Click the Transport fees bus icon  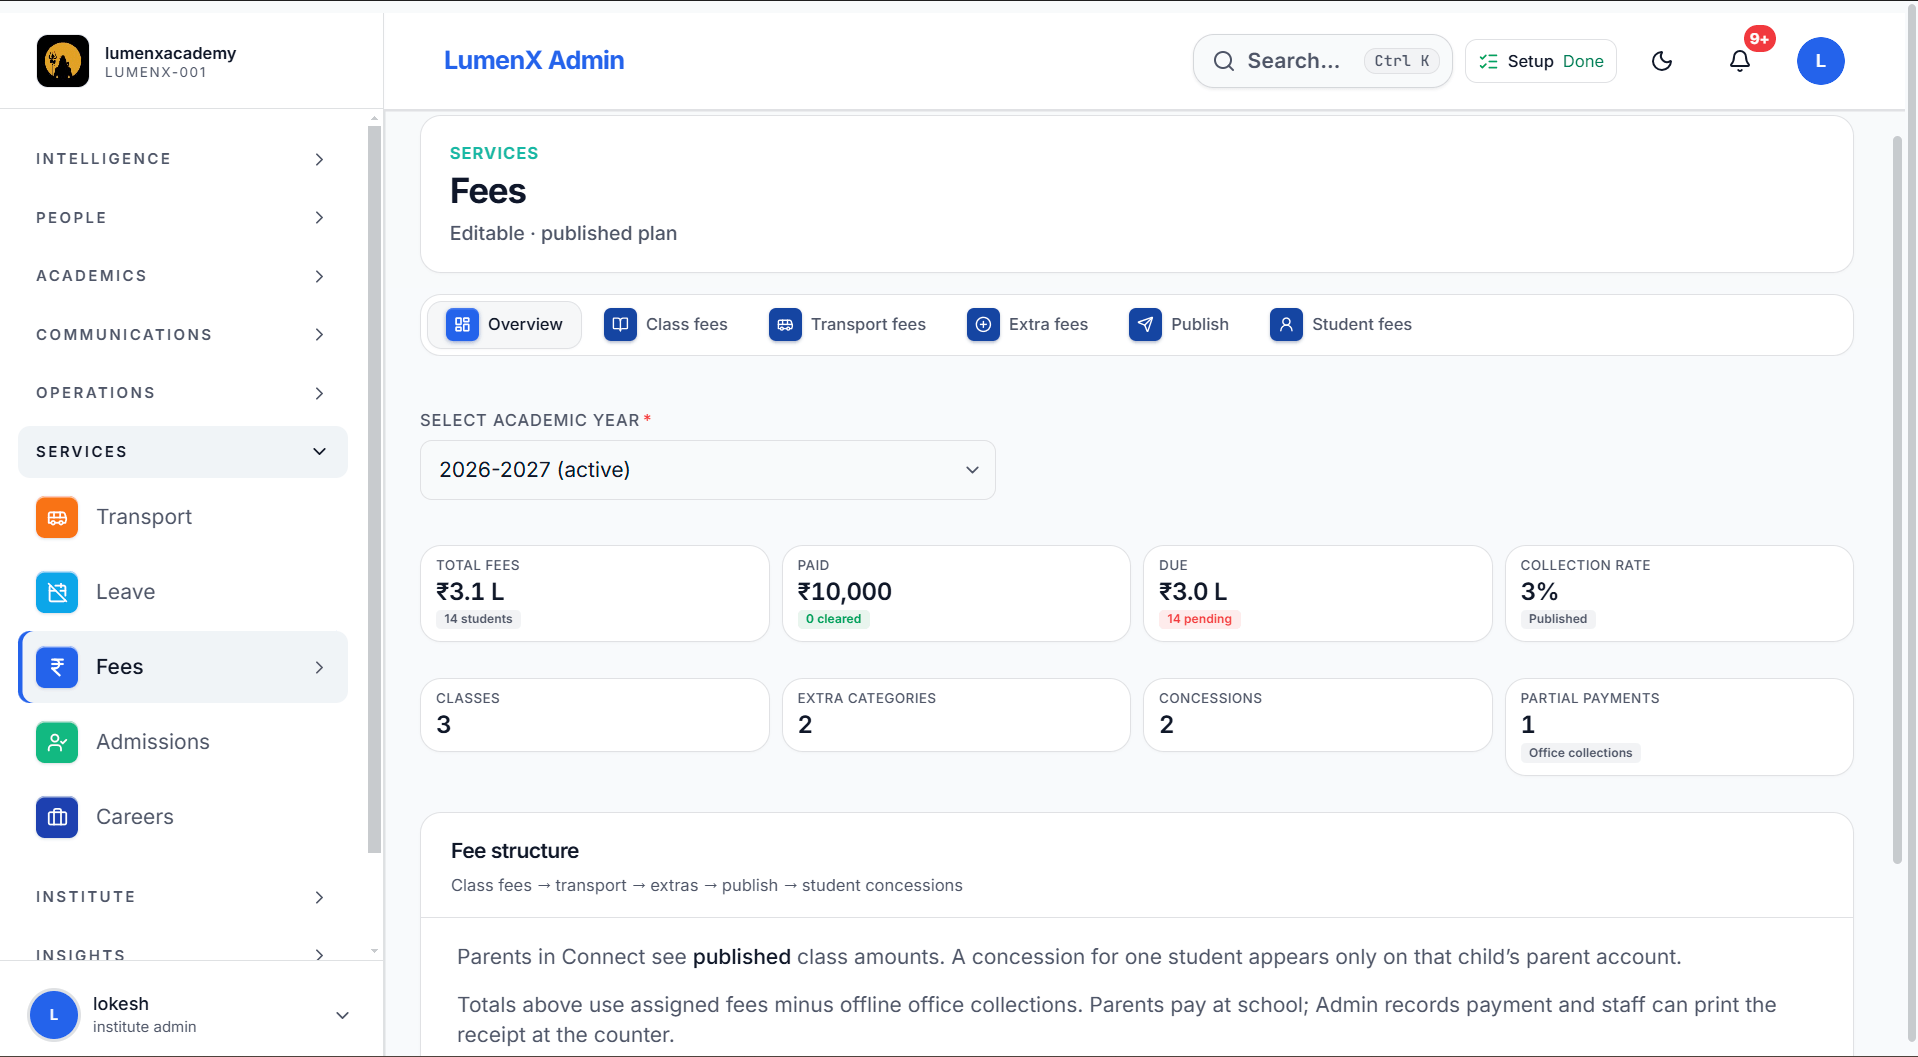point(785,324)
